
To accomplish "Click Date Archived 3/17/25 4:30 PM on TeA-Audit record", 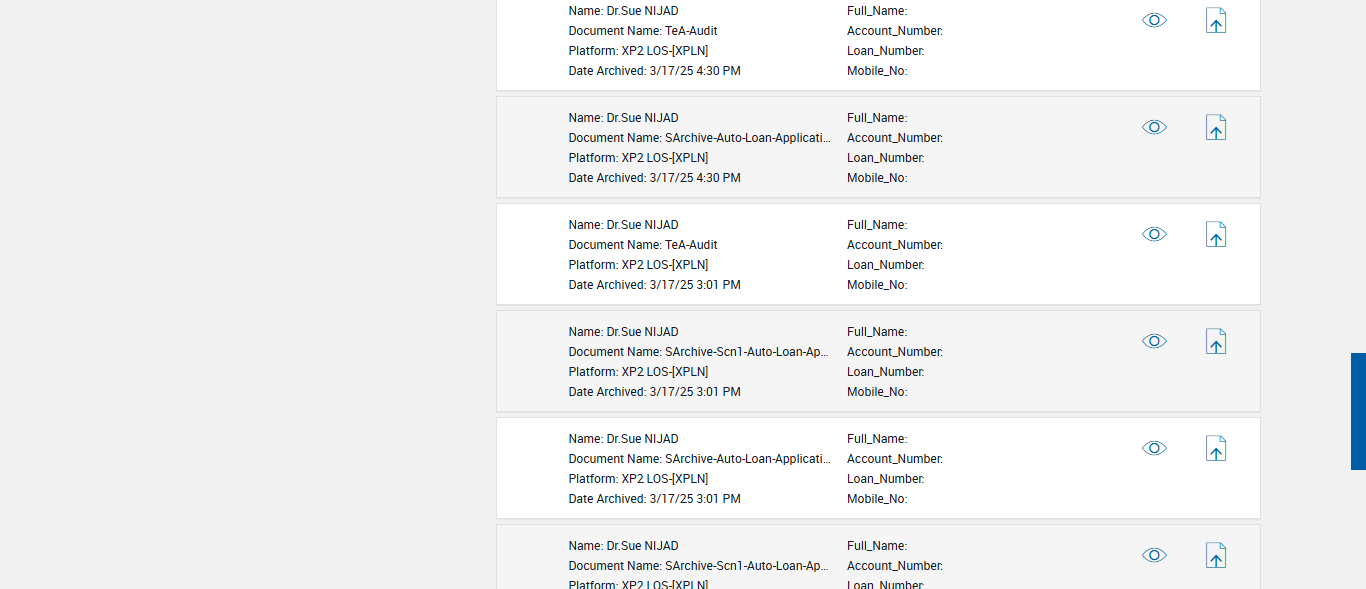I will click(694, 71).
